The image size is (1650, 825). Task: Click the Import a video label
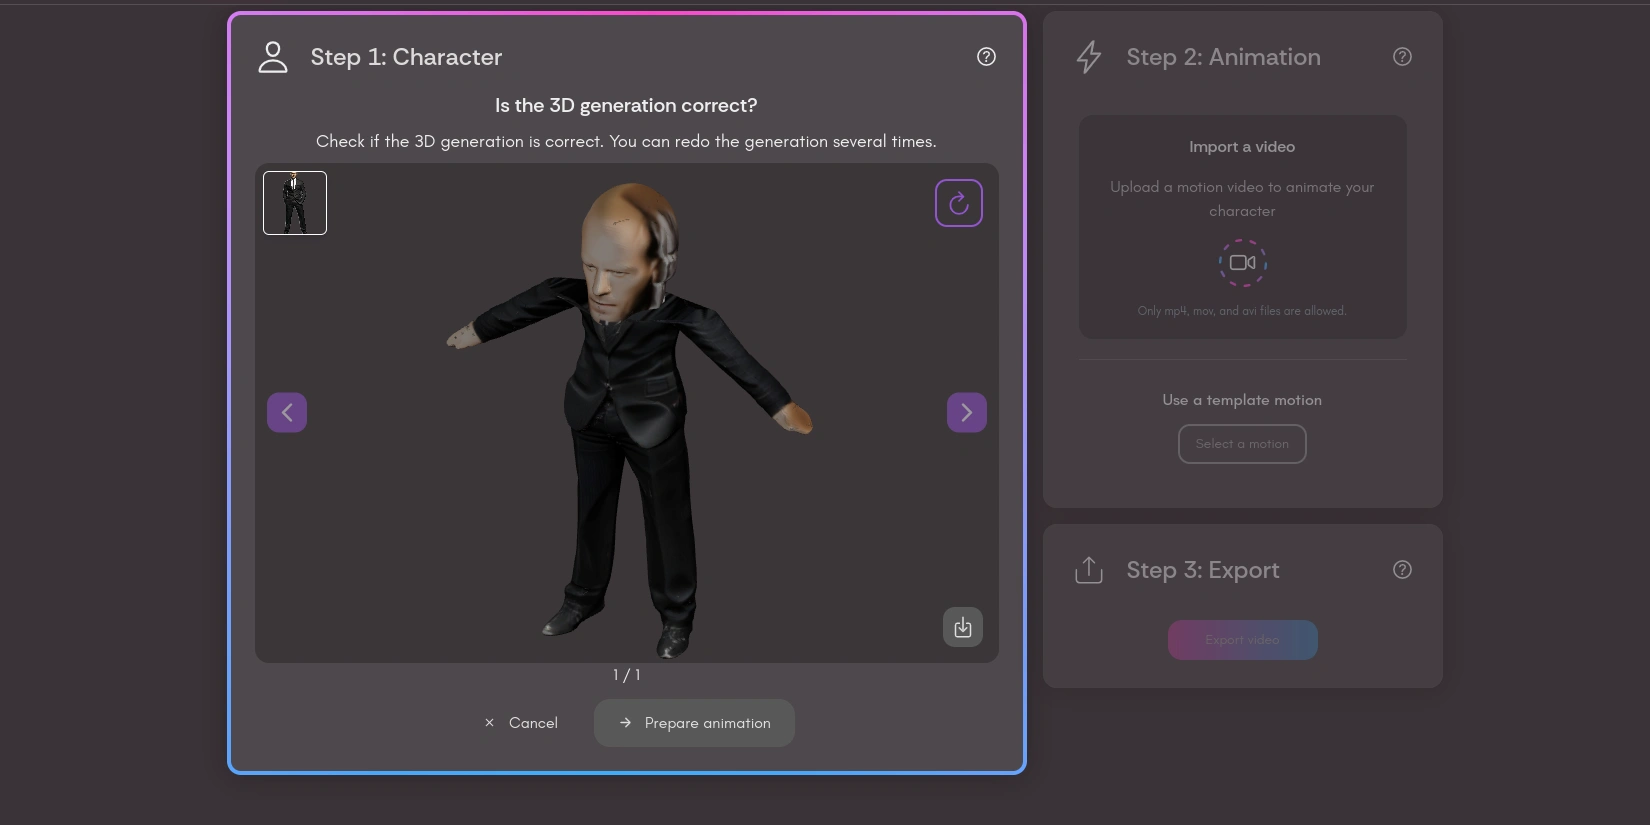(1241, 147)
